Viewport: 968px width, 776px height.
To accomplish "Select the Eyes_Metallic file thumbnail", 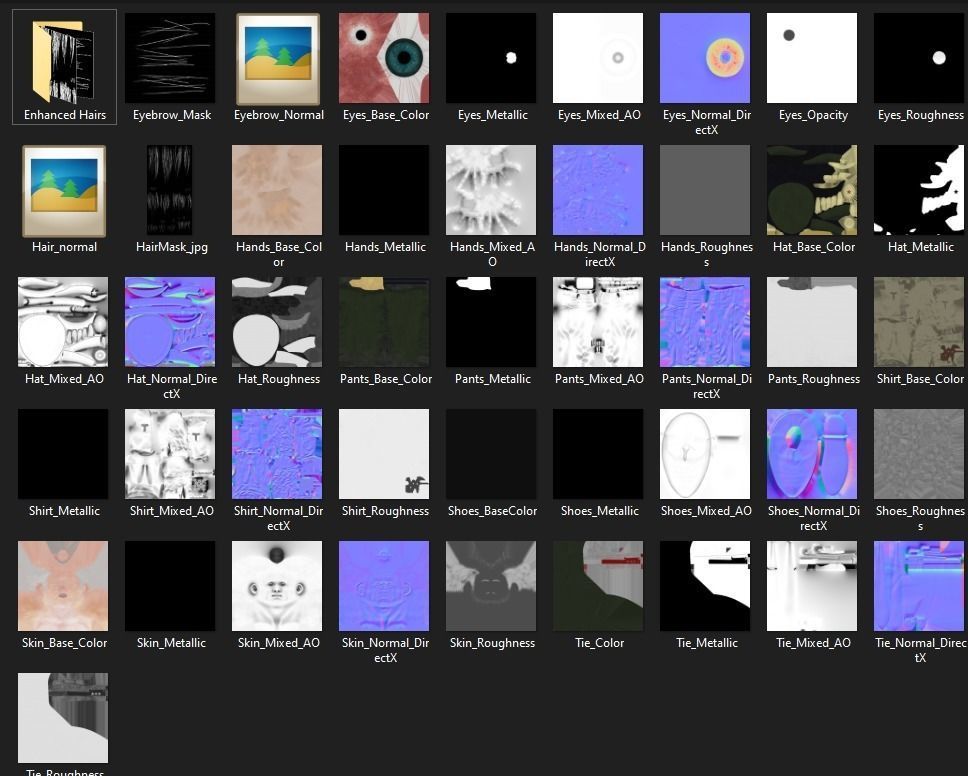I will pyautogui.click(x=491, y=58).
